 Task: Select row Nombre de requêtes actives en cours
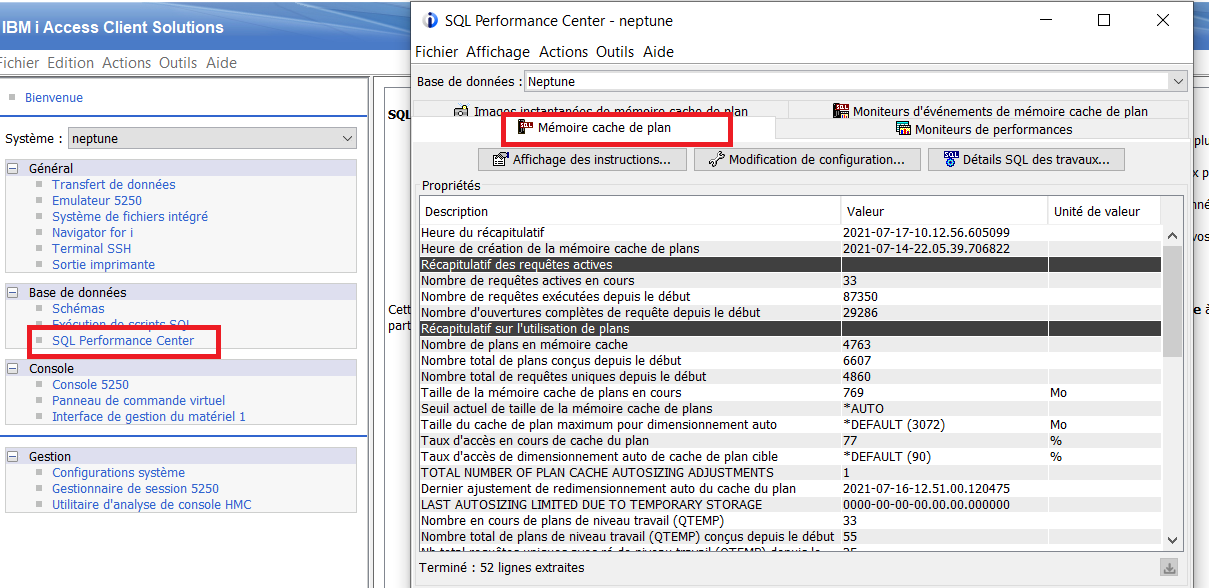click(790, 280)
